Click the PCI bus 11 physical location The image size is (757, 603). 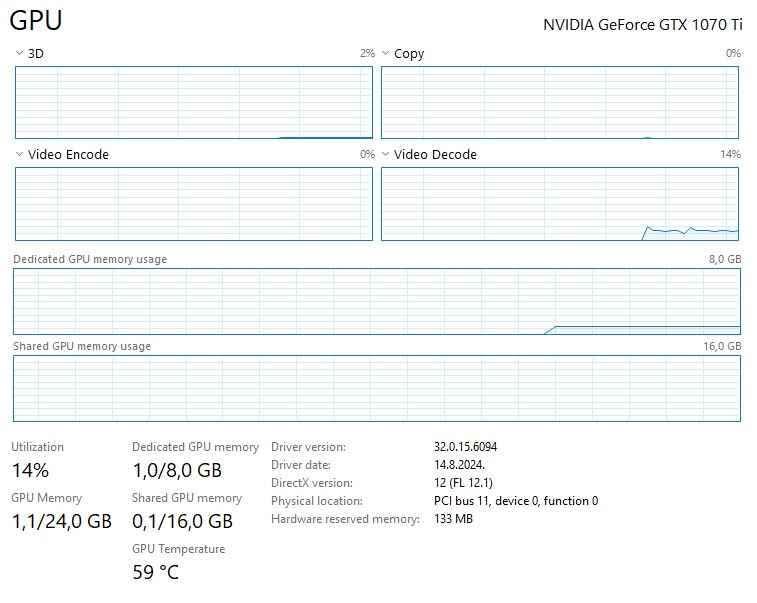point(515,501)
